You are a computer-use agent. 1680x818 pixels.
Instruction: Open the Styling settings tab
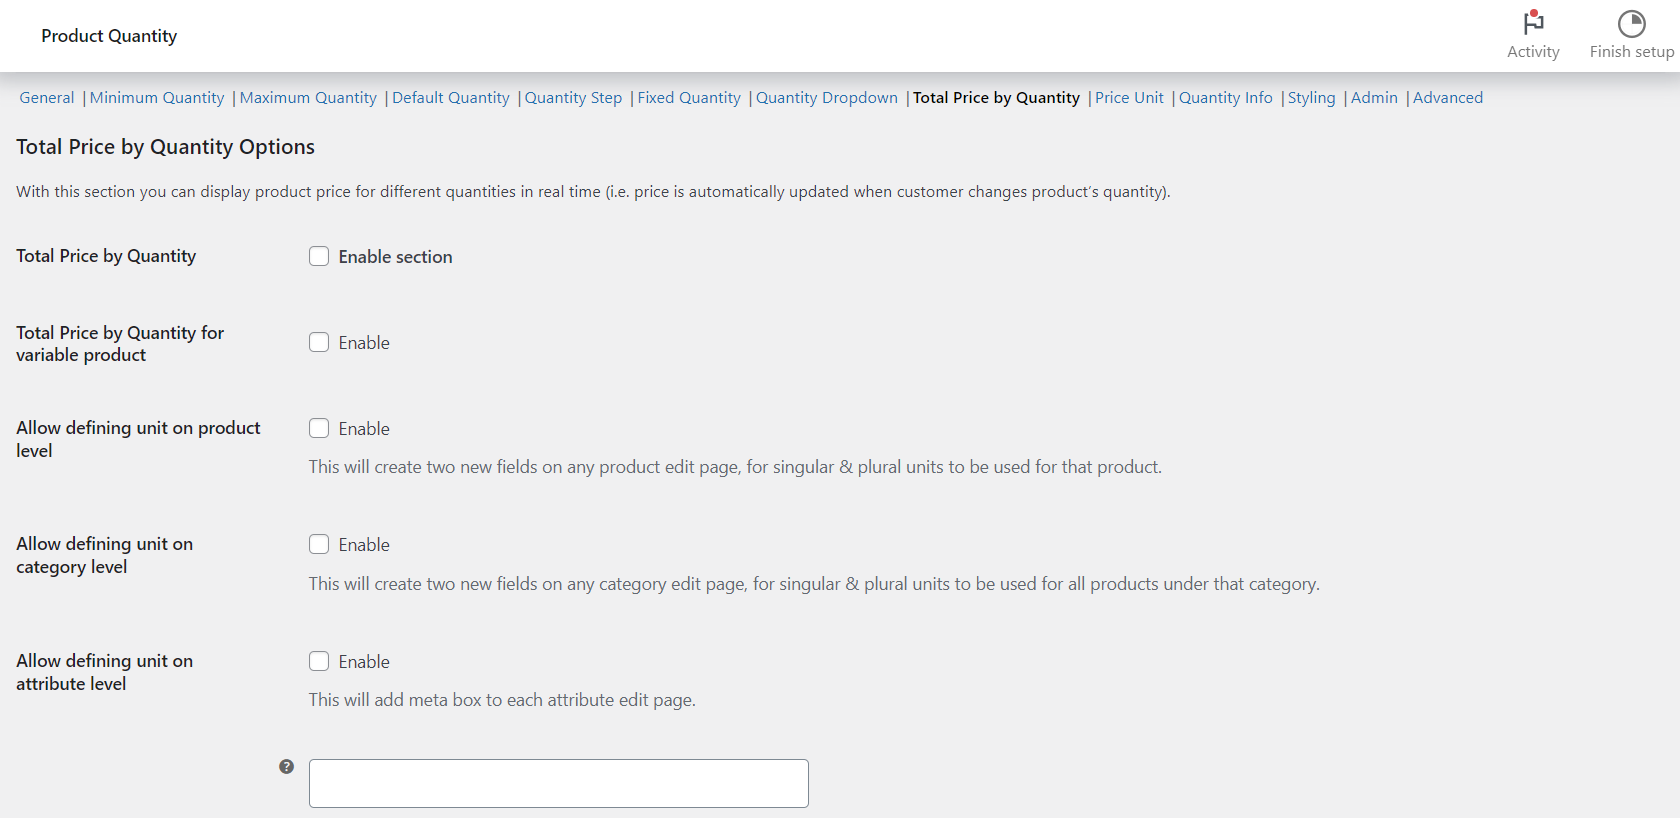click(1311, 97)
